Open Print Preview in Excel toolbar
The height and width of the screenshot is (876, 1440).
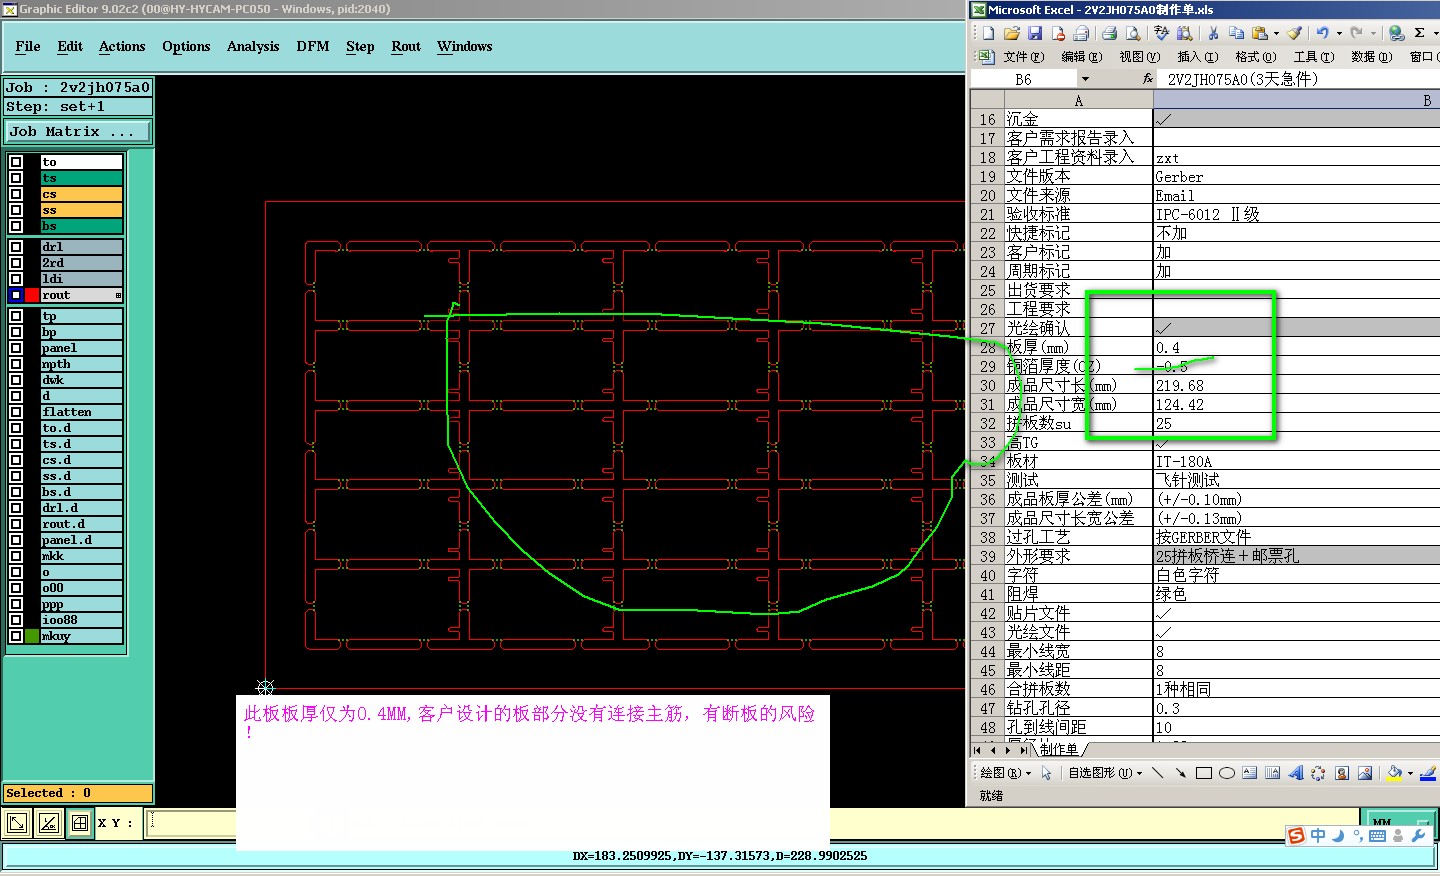(1132, 33)
